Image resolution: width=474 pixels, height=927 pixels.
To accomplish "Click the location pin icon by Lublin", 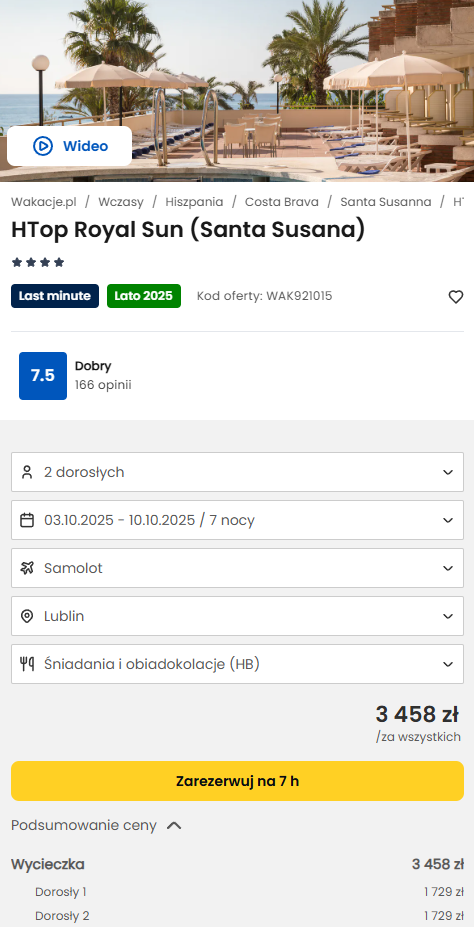I will 27,616.
